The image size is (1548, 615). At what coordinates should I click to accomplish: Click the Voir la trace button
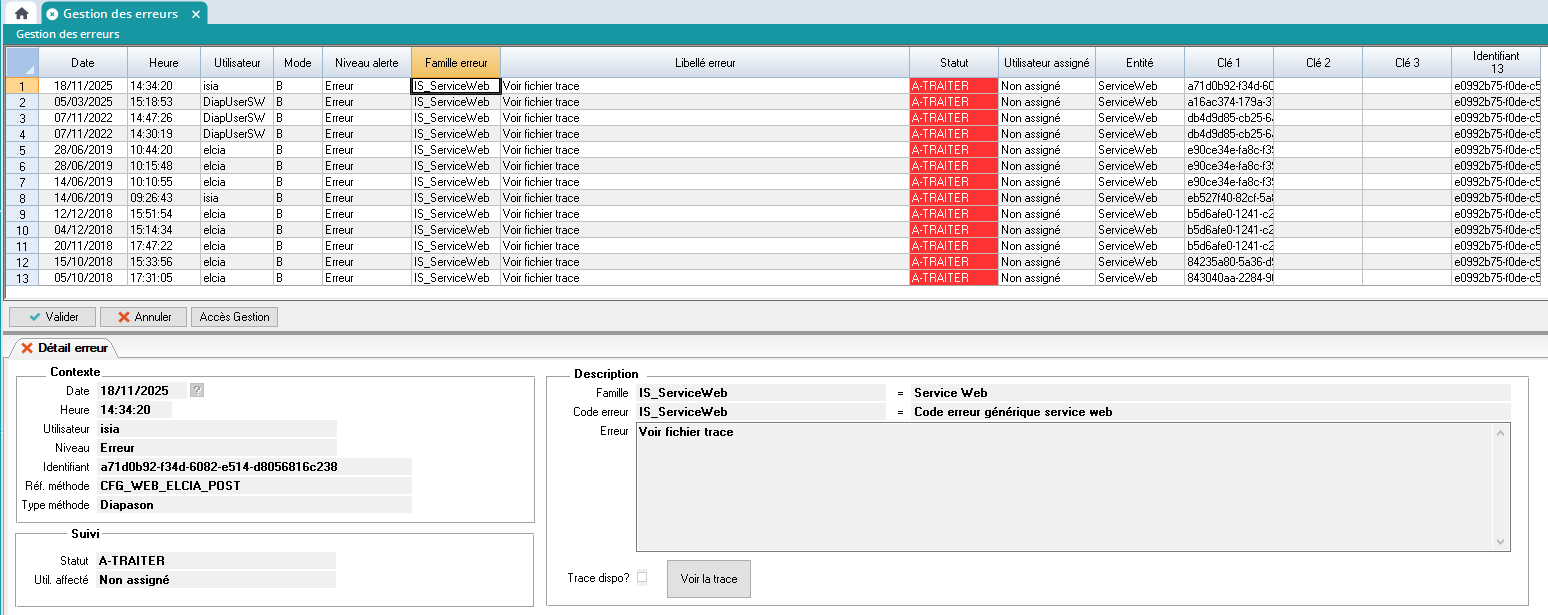pyautogui.click(x=708, y=579)
